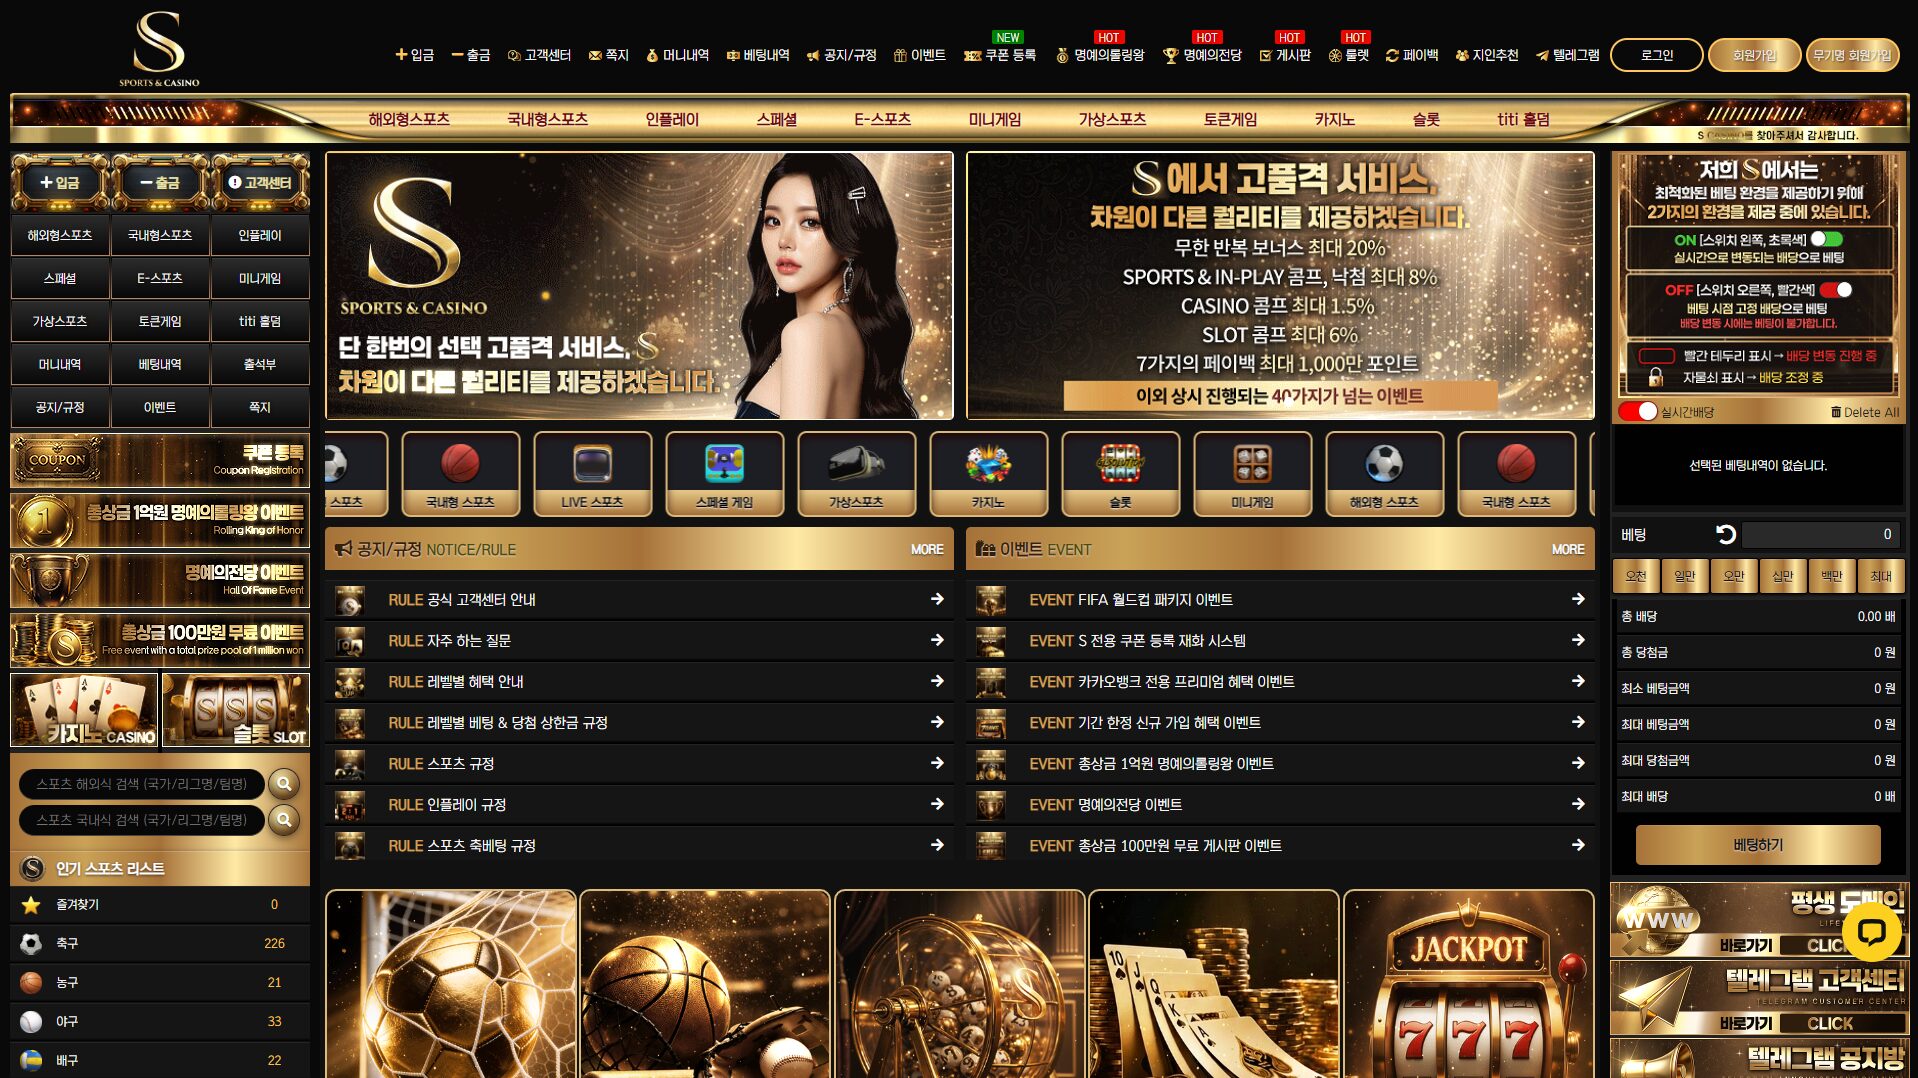Click the sidebar -출금 button
Screen dimensions: 1918x1078
(x=160, y=182)
